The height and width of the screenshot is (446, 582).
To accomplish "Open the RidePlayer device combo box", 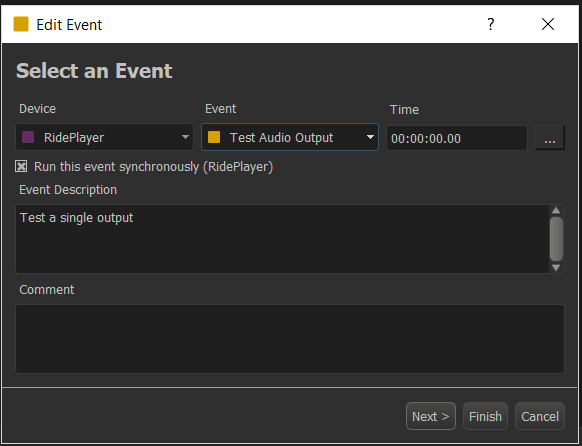I will [104, 137].
